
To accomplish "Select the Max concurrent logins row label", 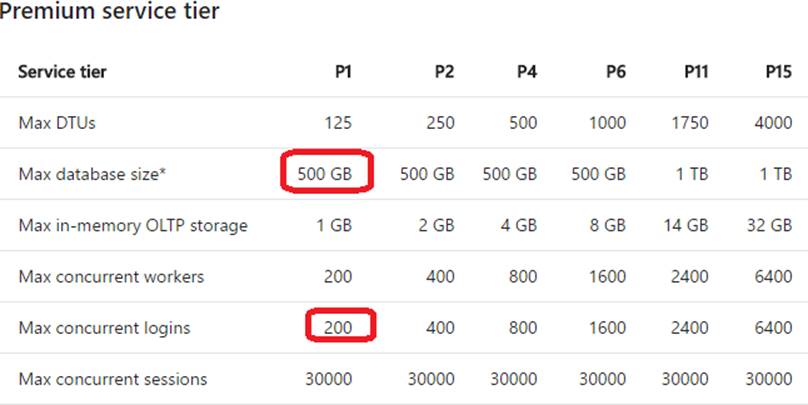I will (x=105, y=328).
